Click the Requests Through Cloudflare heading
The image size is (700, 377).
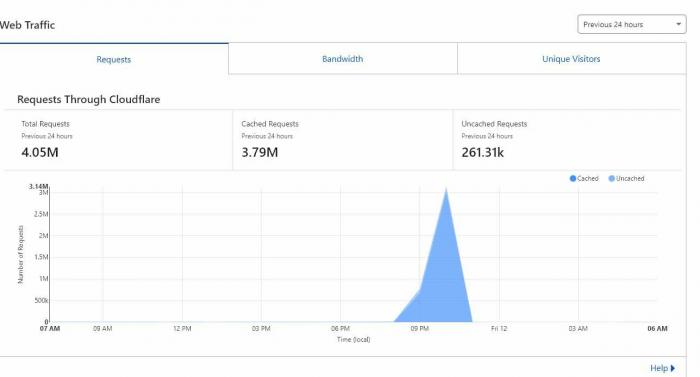click(88, 99)
